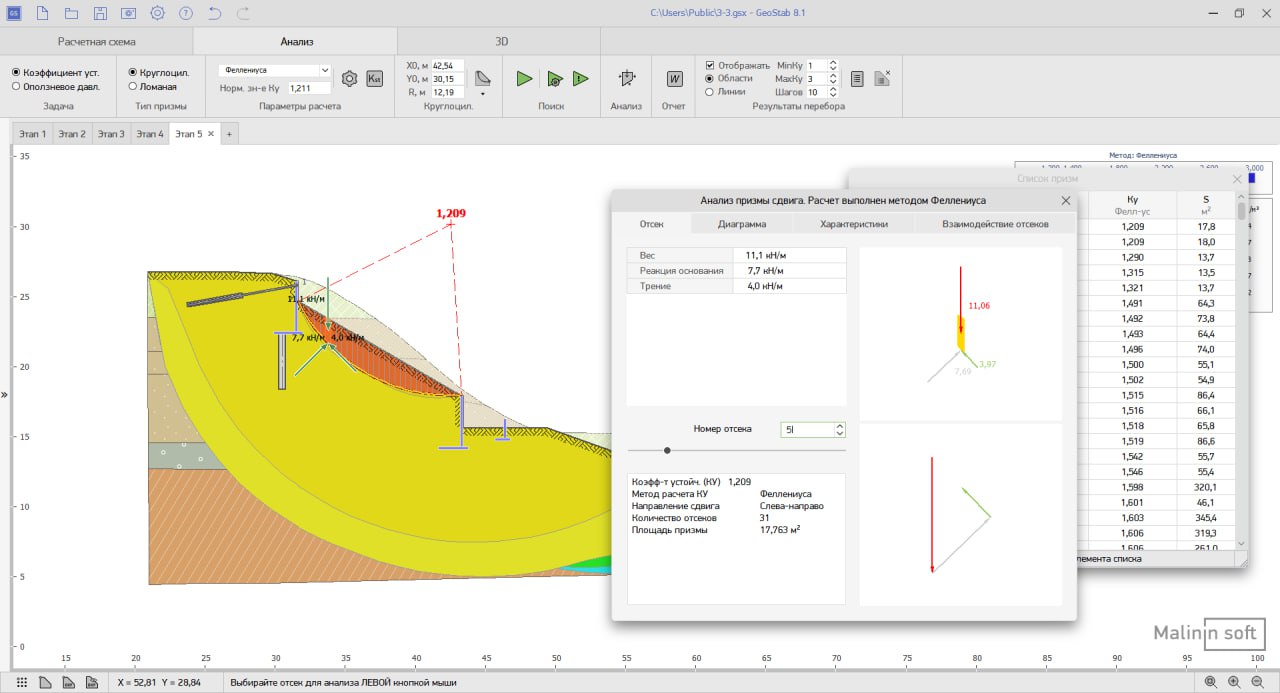Add a new stage with plus tab

(x=229, y=134)
